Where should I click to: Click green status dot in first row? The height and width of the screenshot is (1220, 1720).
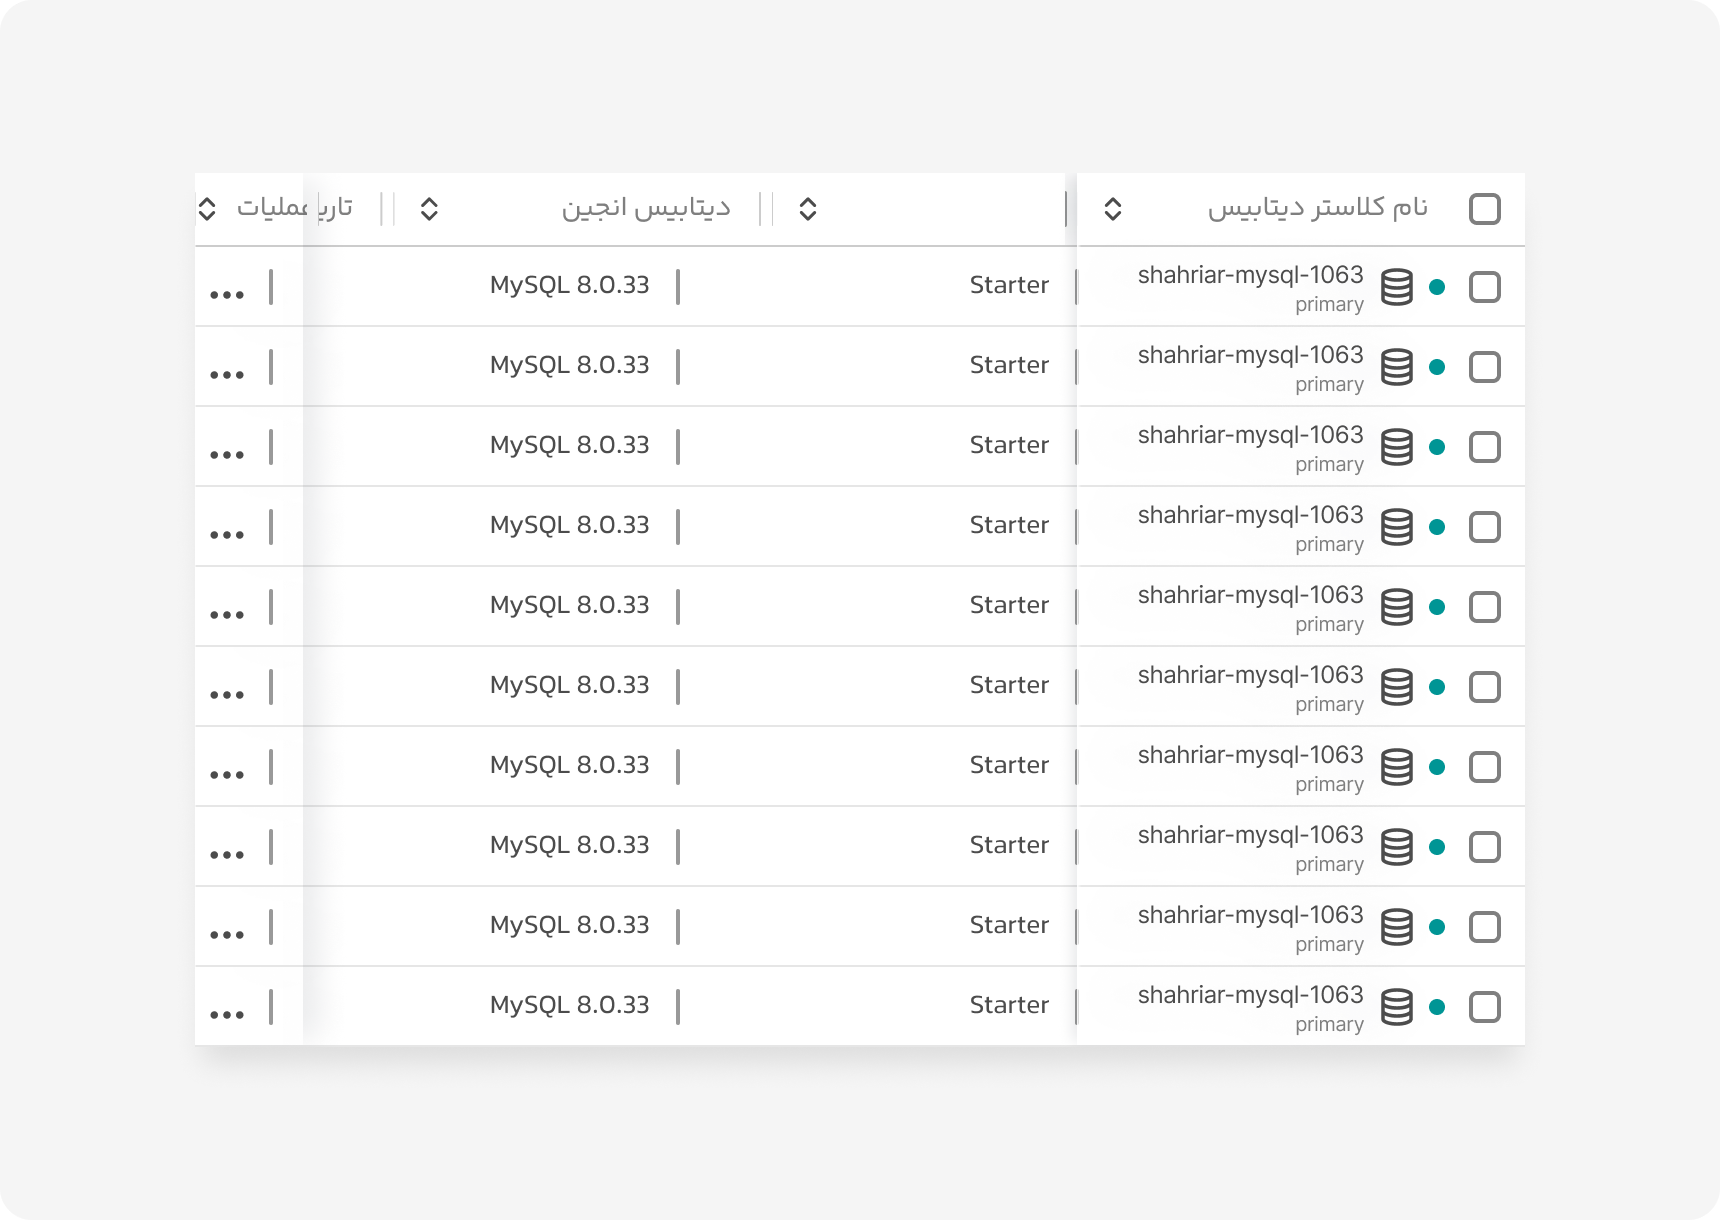coord(1437,287)
